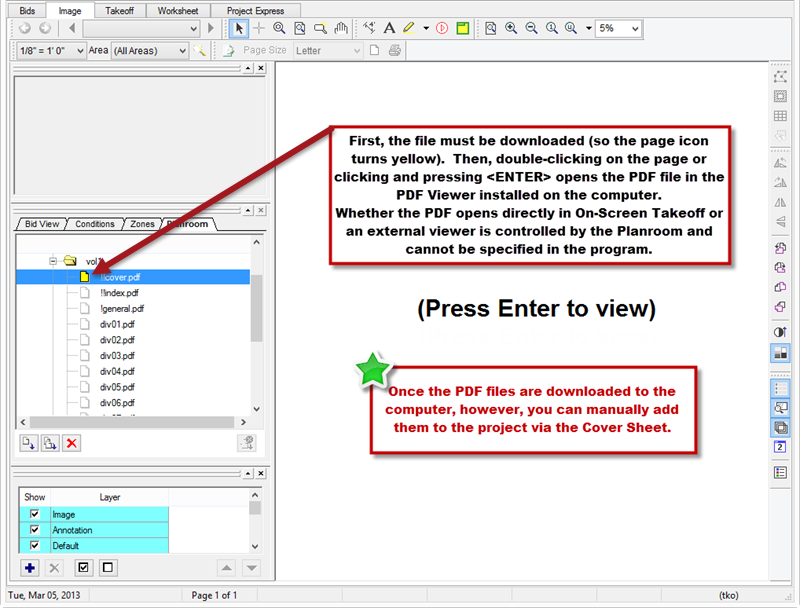This screenshot has height=608, width=800.
Task: Toggle the Annotation layer checkbox
Action: tap(35, 529)
